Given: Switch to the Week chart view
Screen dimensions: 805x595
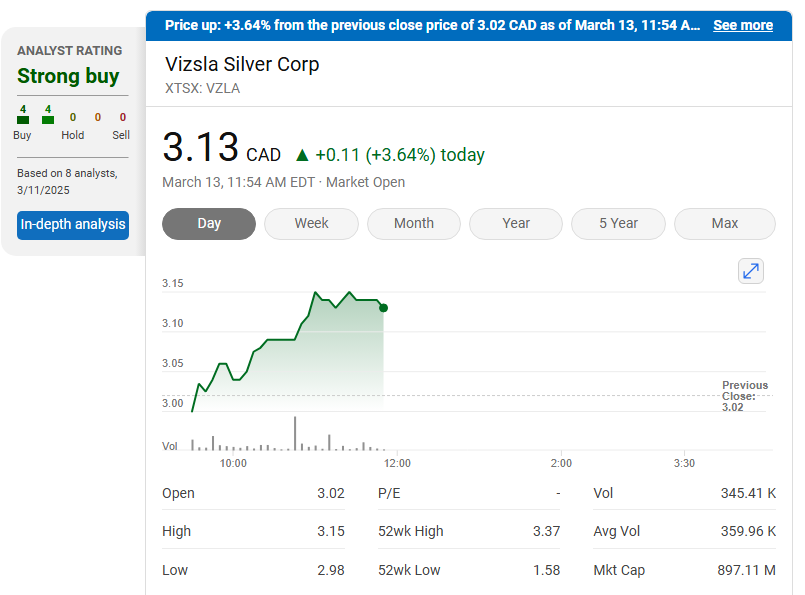Looking at the screenshot, I should [x=311, y=224].
